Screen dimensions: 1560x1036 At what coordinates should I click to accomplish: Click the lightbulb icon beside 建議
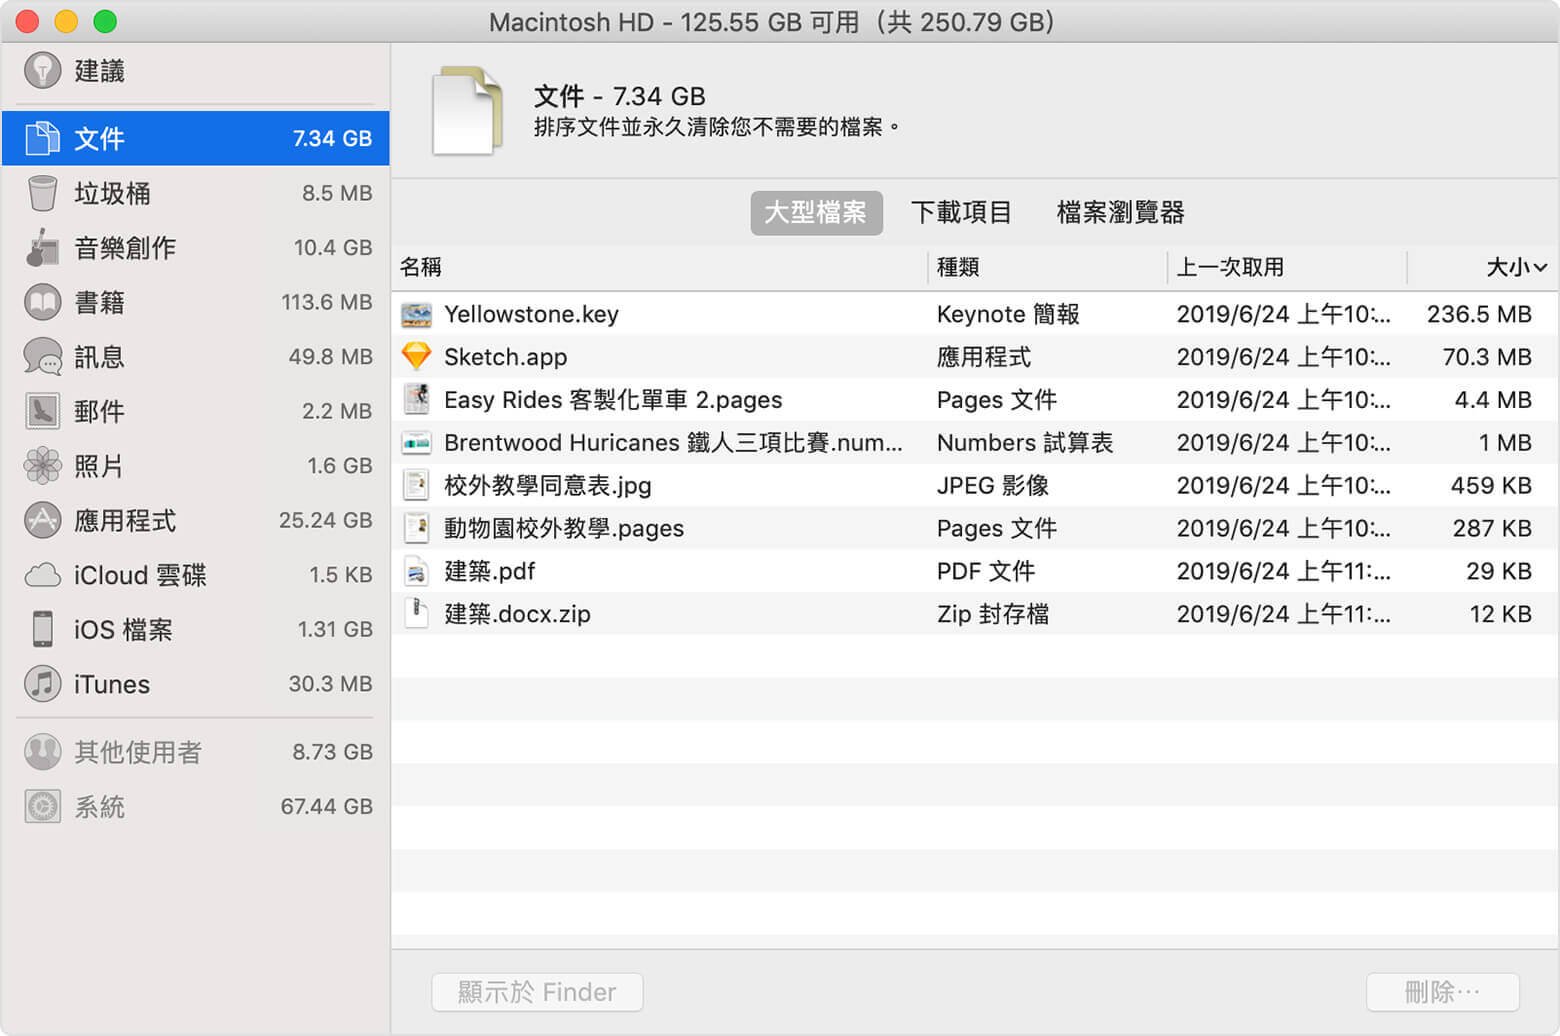point(42,70)
